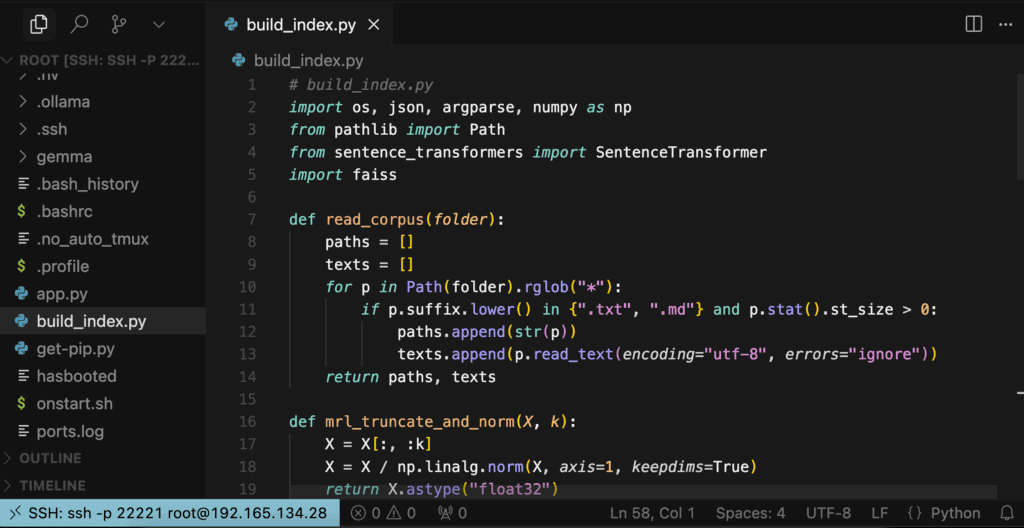Open the Explorer view icon
Image resolution: width=1024 pixels, height=528 pixels.
coord(39,25)
